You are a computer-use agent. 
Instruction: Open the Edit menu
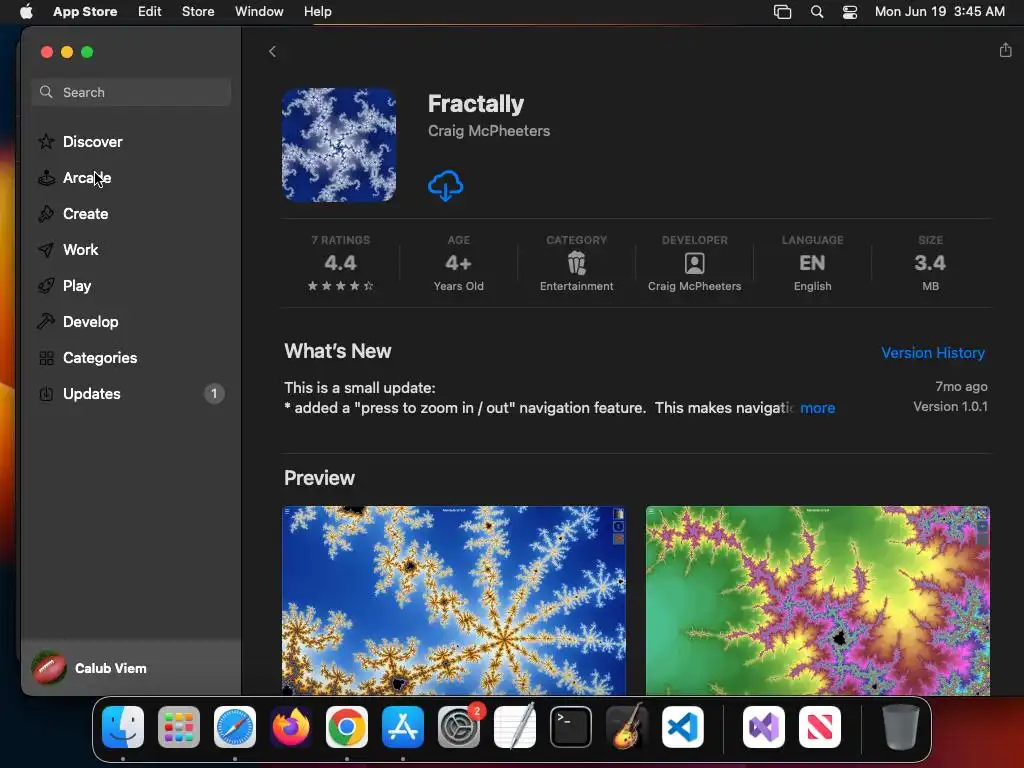coord(150,12)
